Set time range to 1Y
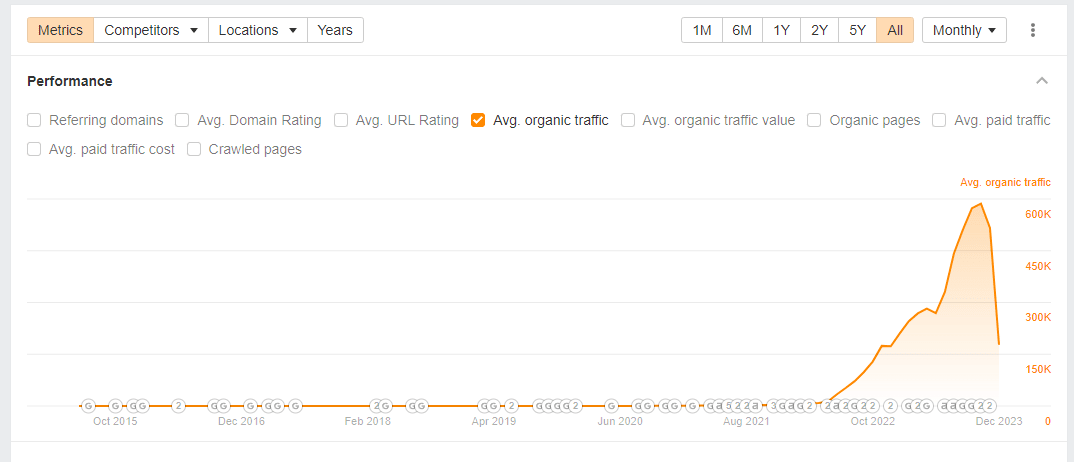The width and height of the screenshot is (1074, 462). click(x=781, y=30)
